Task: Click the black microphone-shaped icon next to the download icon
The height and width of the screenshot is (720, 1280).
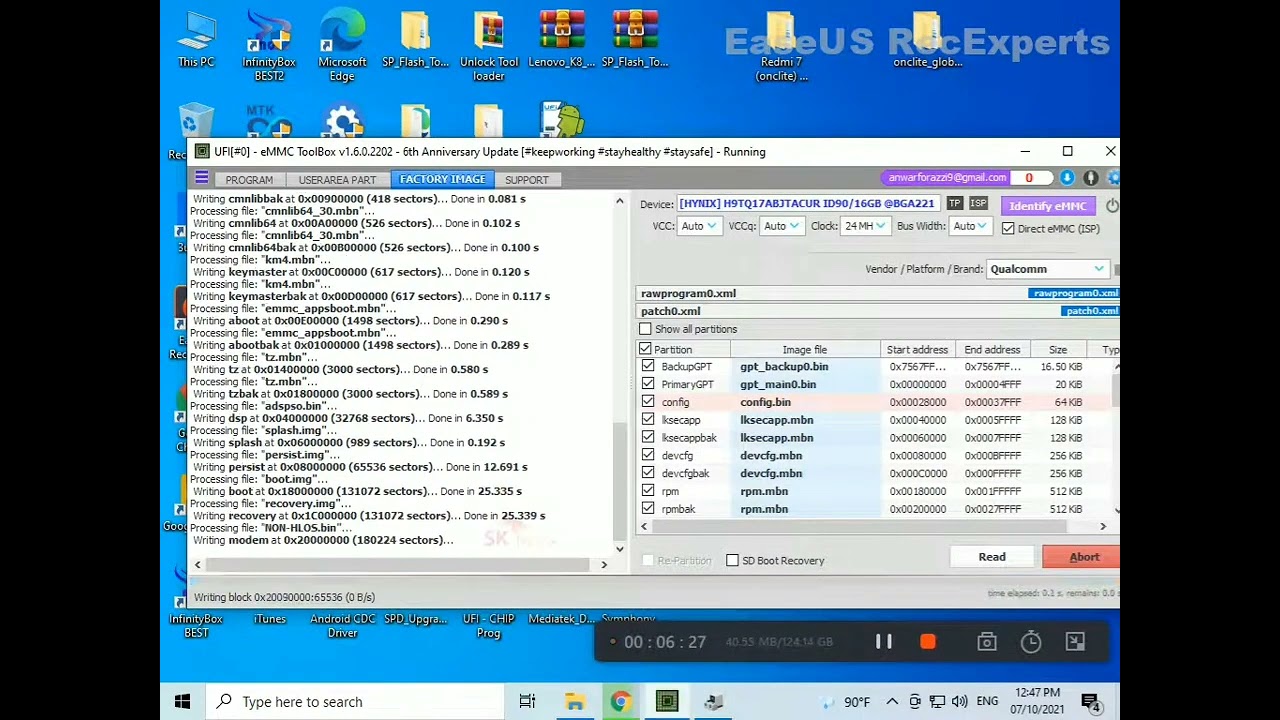Action: tap(1091, 178)
